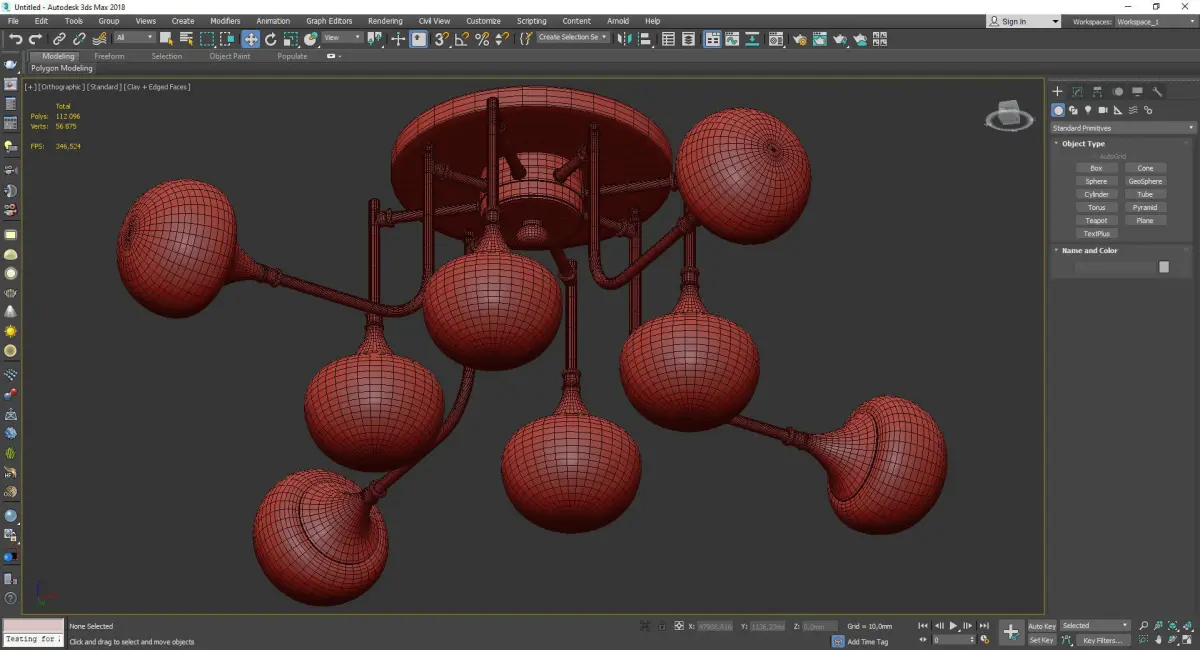
Task: Select the Cameras category in Create panel
Action: 1103,110
